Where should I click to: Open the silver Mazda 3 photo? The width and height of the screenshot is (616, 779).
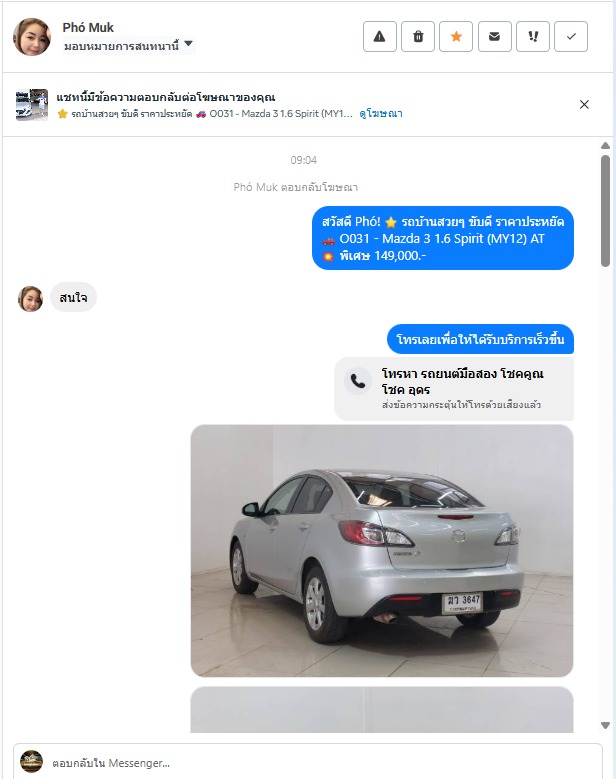[x=382, y=550]
